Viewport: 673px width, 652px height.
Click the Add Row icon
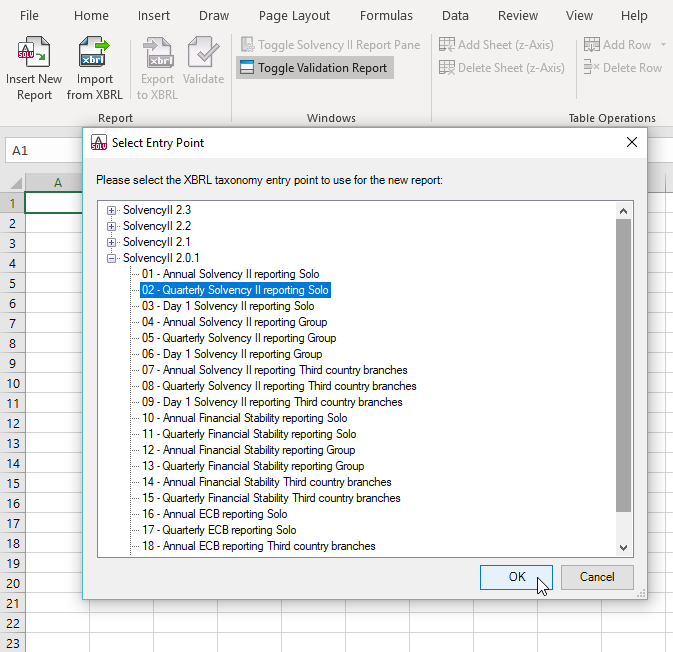click(x=592, y=45)
